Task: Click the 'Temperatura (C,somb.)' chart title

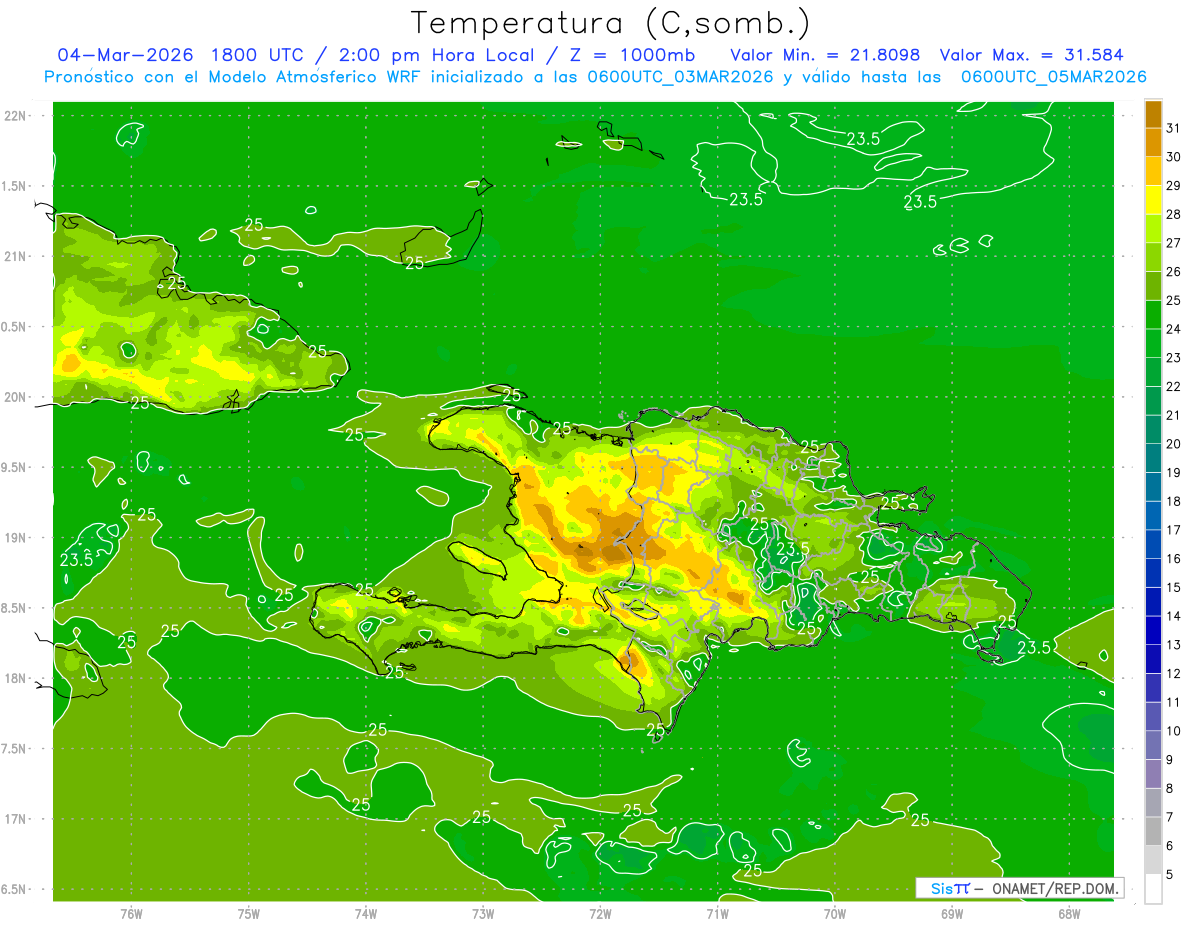Action: [x=611, y=23]
